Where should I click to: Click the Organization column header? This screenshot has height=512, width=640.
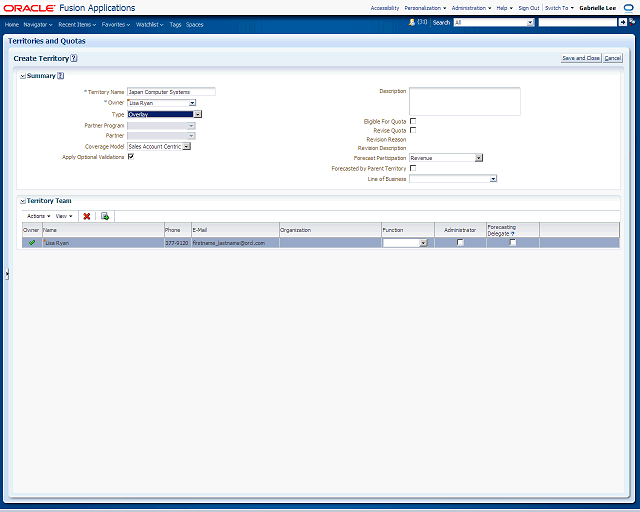tap(330, 230)
